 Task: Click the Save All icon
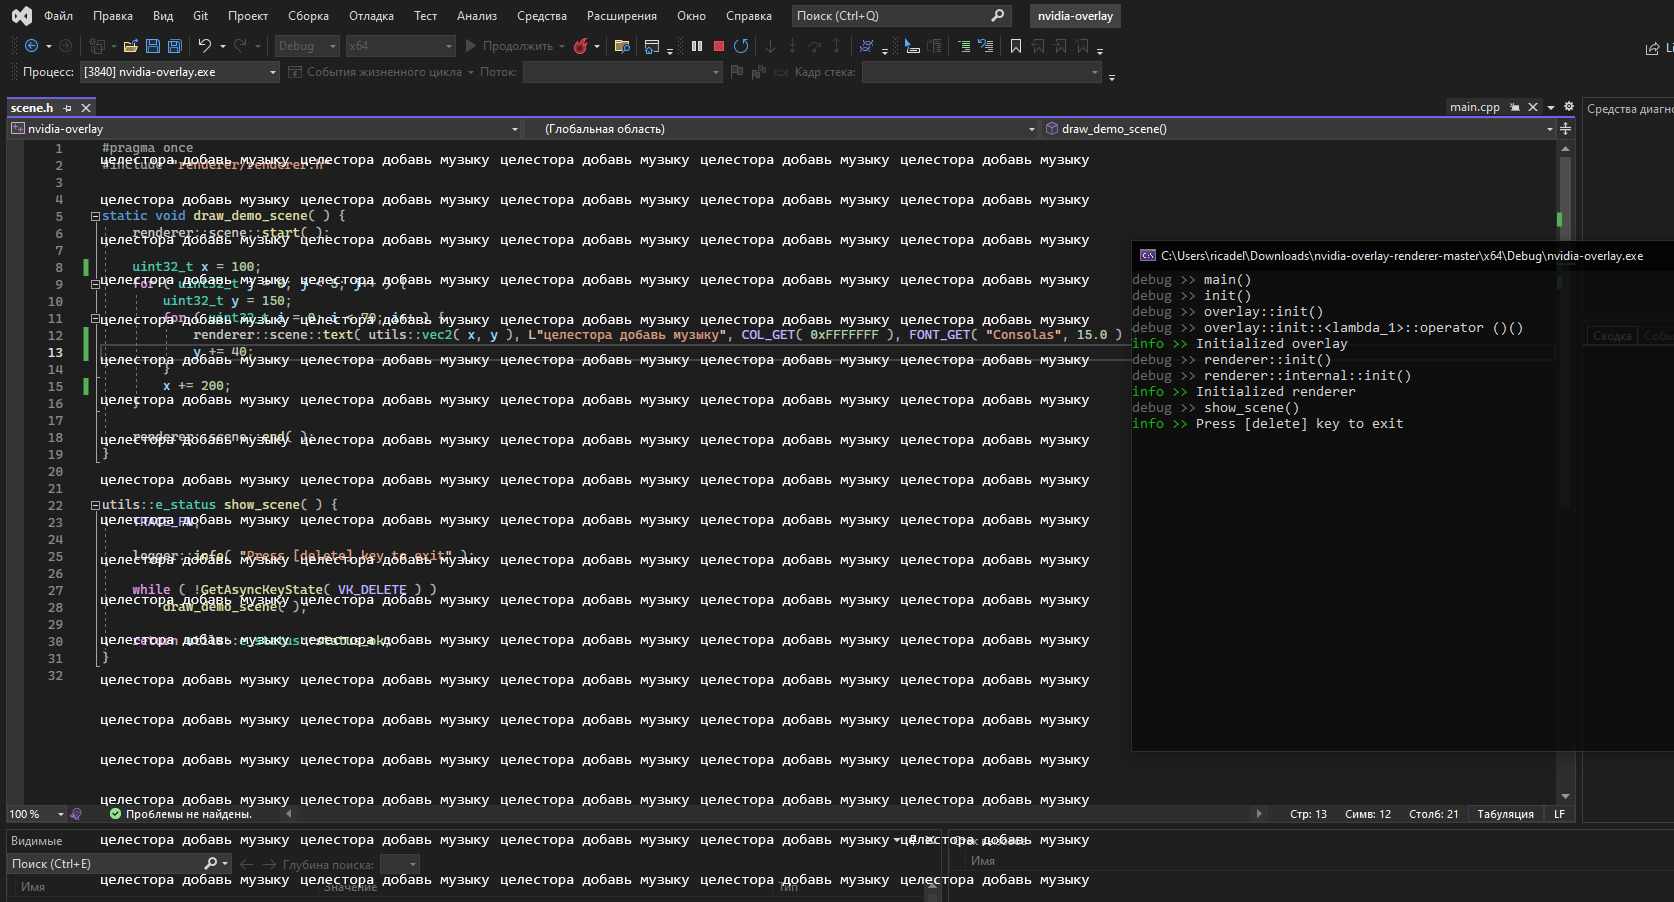(x=174, y=46)
